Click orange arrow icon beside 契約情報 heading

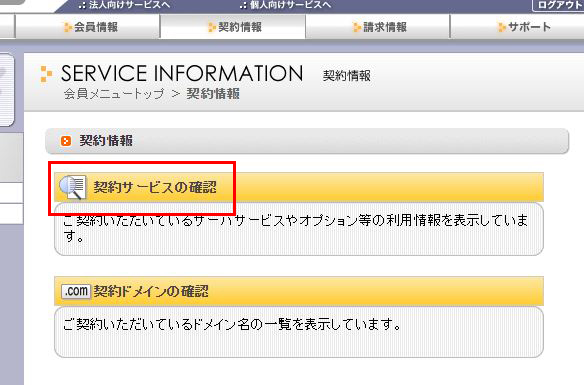pos(66,141)
